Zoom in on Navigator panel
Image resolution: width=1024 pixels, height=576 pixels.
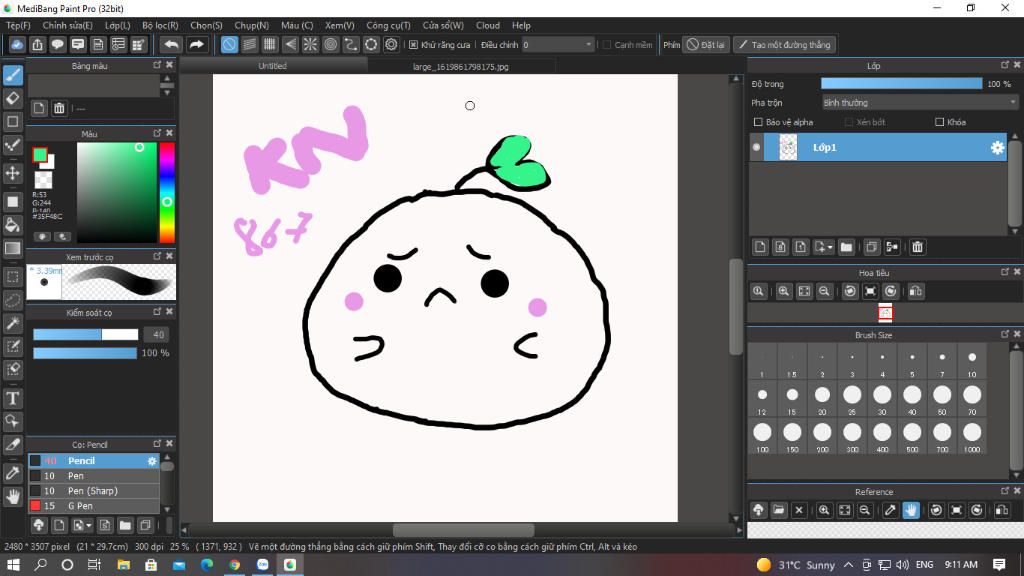coord(784,291)
